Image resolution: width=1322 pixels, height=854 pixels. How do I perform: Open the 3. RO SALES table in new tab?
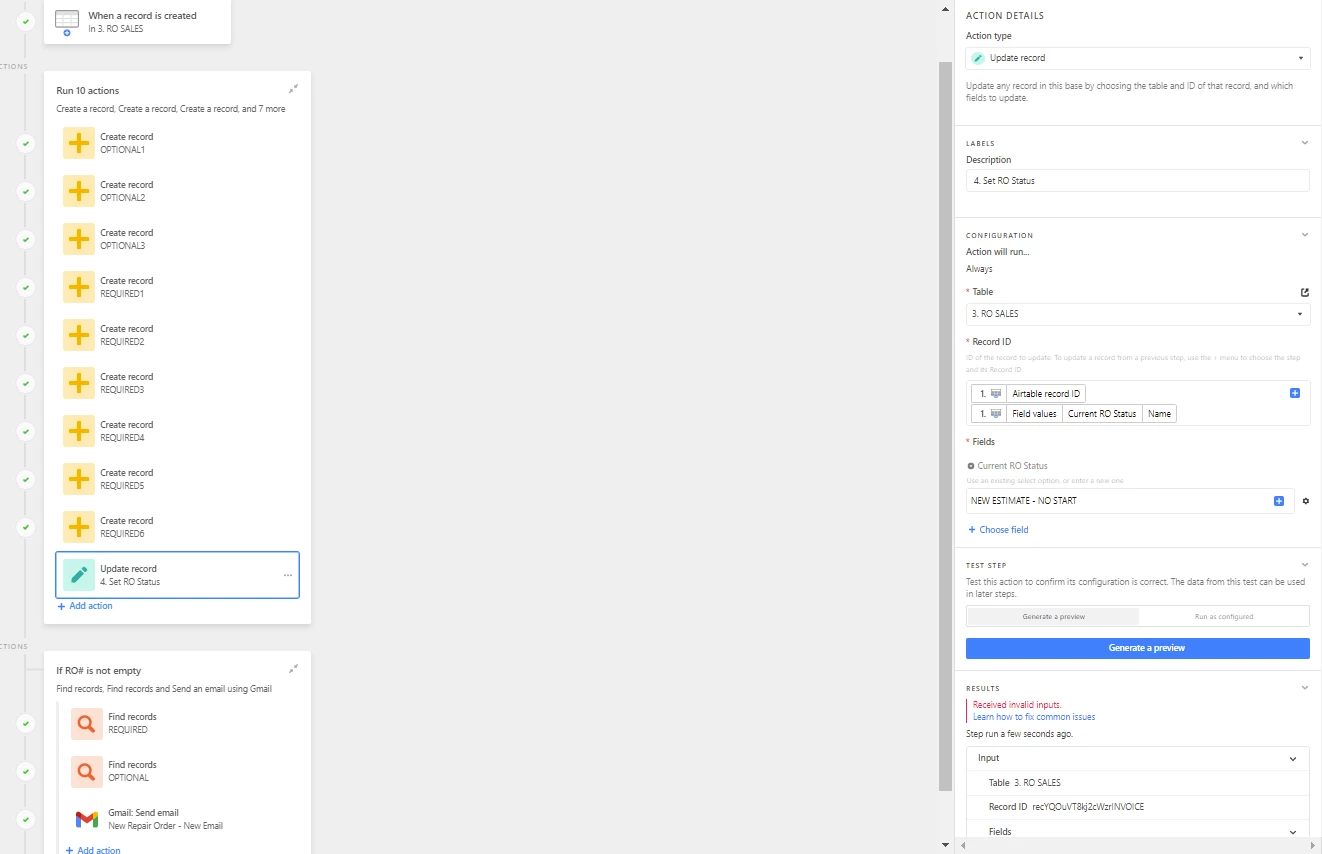tap(1304, 292)
